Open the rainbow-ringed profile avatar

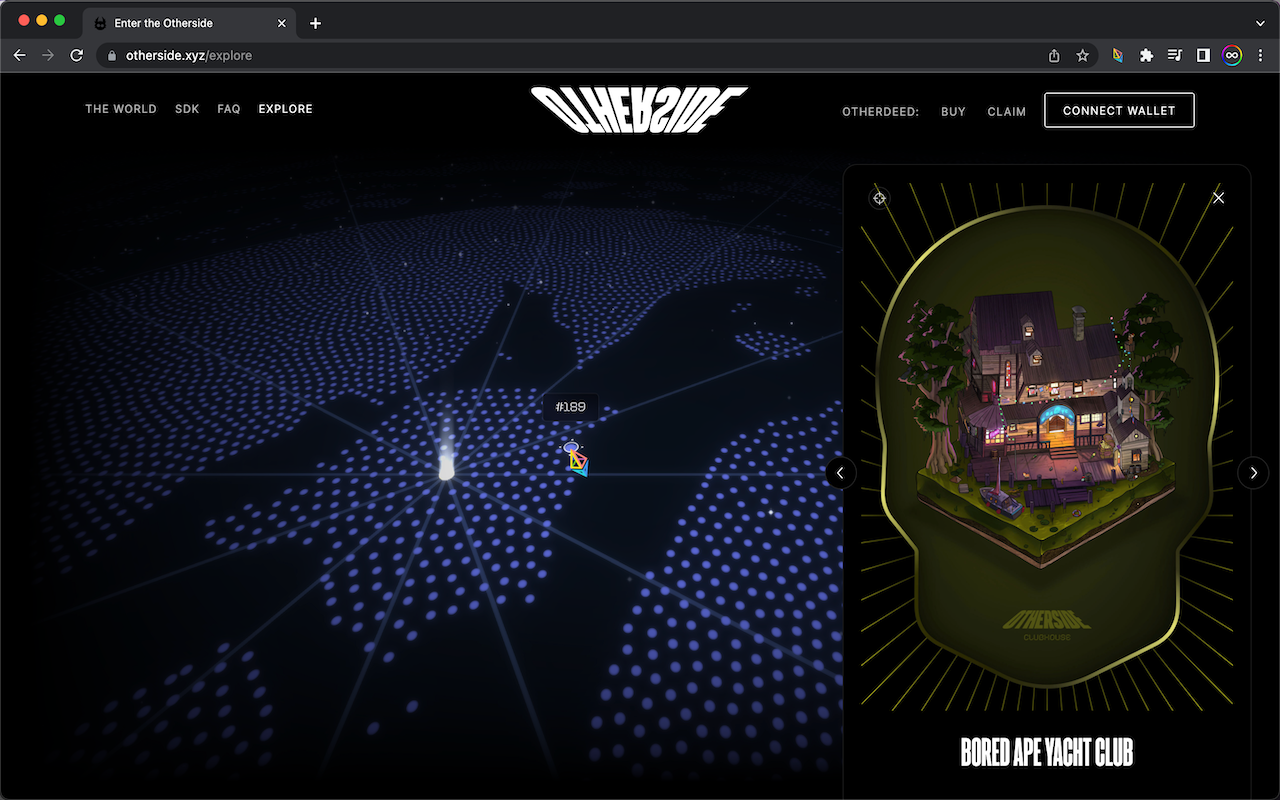(1232, 56)
